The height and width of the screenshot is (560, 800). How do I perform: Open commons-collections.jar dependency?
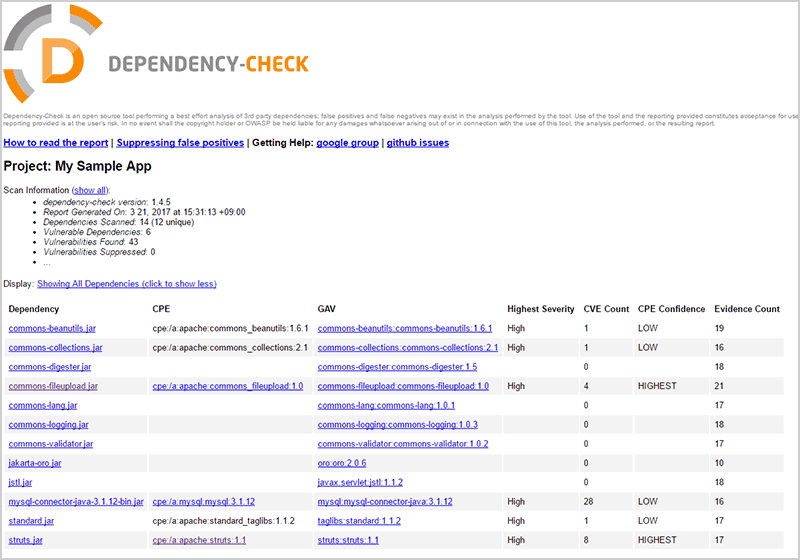click(x=56, y=348)
